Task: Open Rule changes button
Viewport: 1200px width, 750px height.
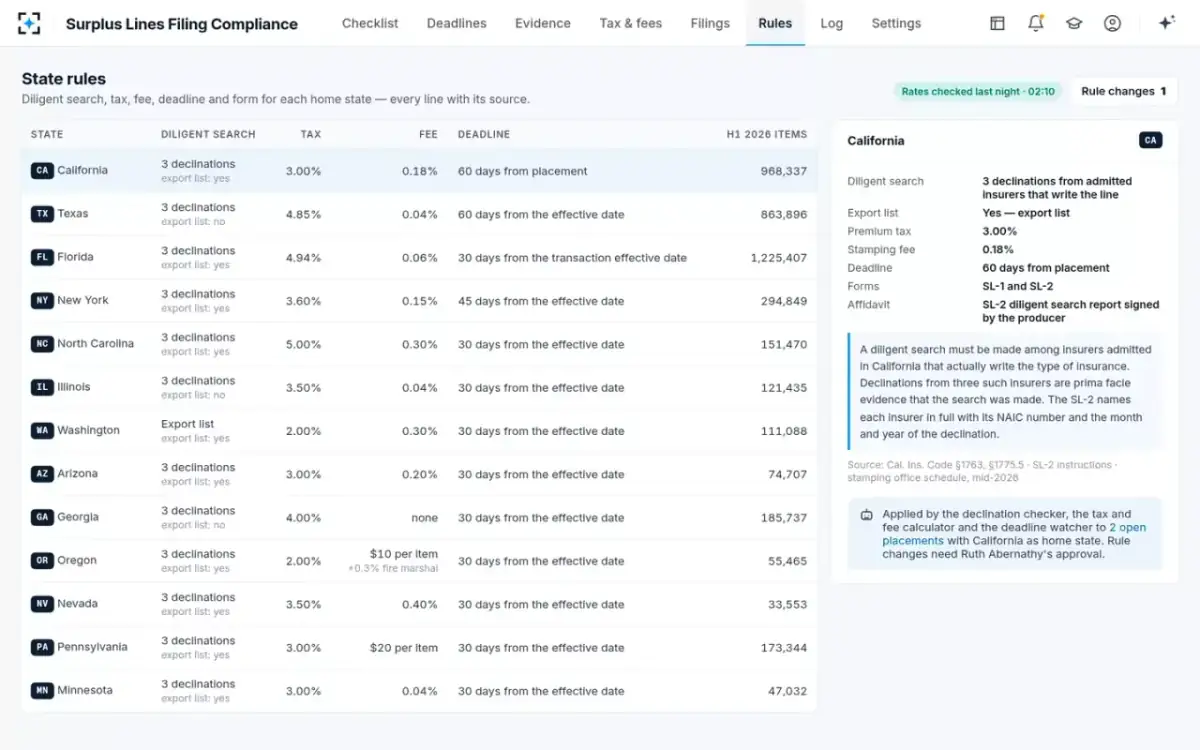Action: (1124, 91)
